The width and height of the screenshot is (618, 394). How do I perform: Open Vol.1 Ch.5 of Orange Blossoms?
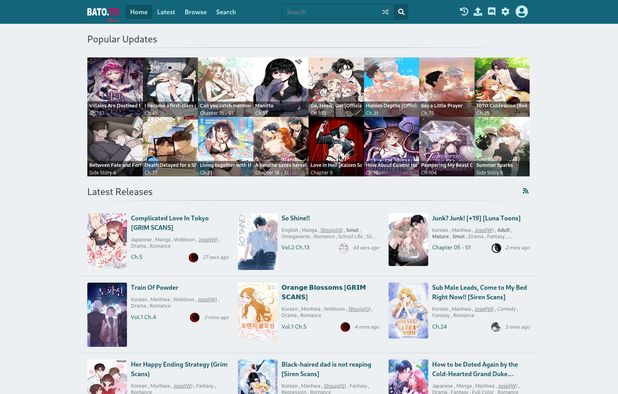tap(294, 326)
